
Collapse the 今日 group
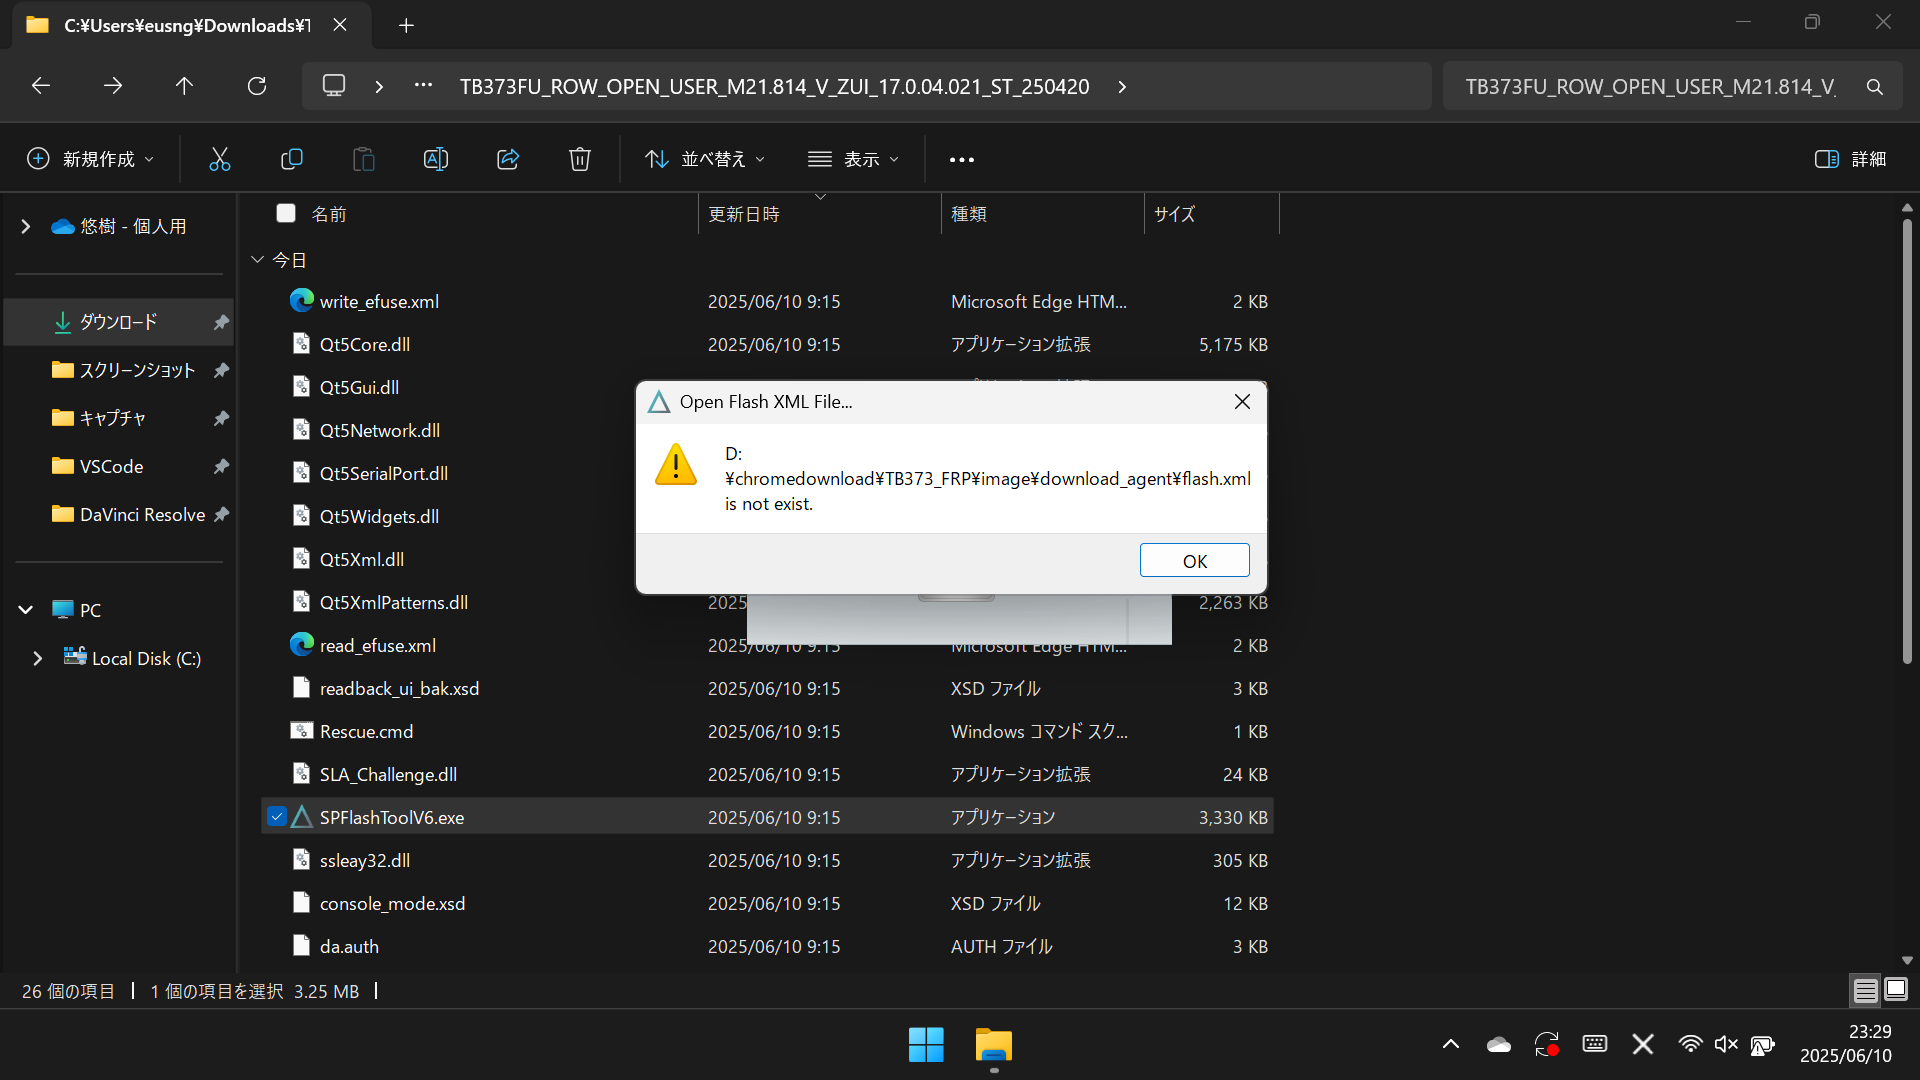[x=257, y=260]
